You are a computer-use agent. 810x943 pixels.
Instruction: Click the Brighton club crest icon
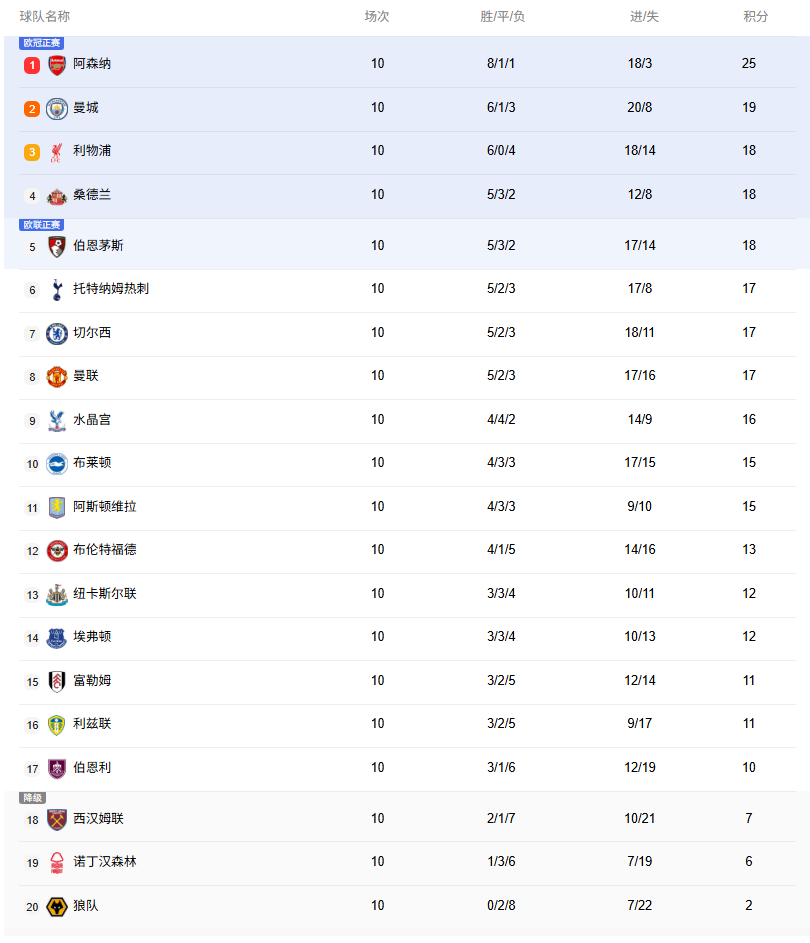point(57,464)
